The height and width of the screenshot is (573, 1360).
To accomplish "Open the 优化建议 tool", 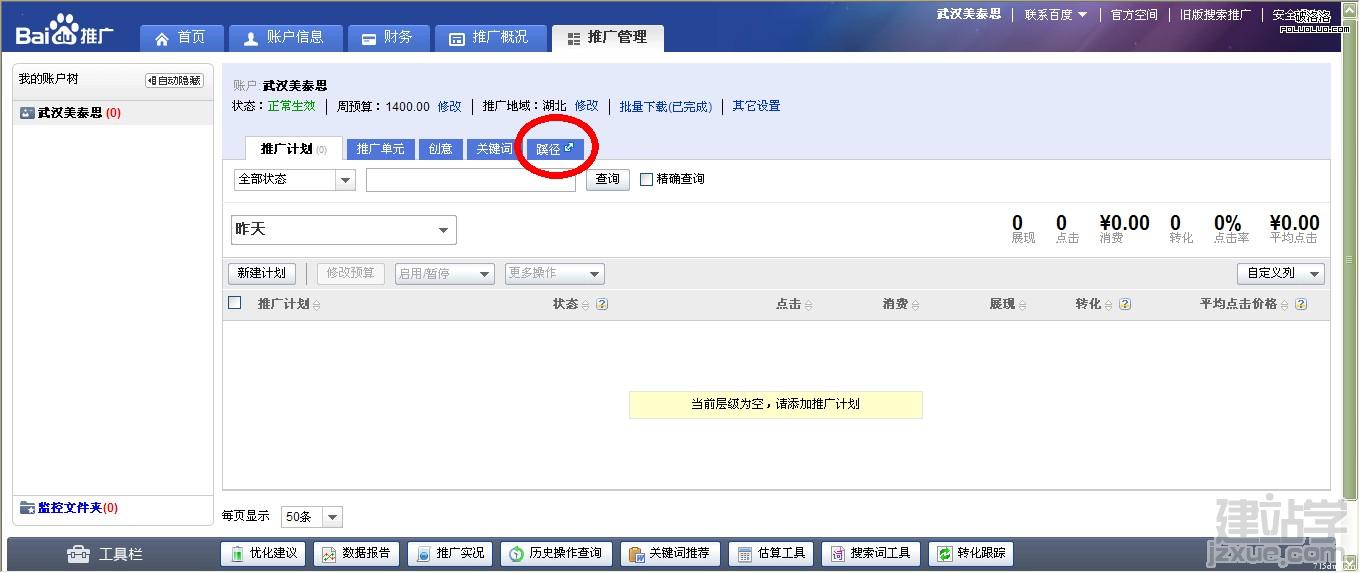I will 264,553.
